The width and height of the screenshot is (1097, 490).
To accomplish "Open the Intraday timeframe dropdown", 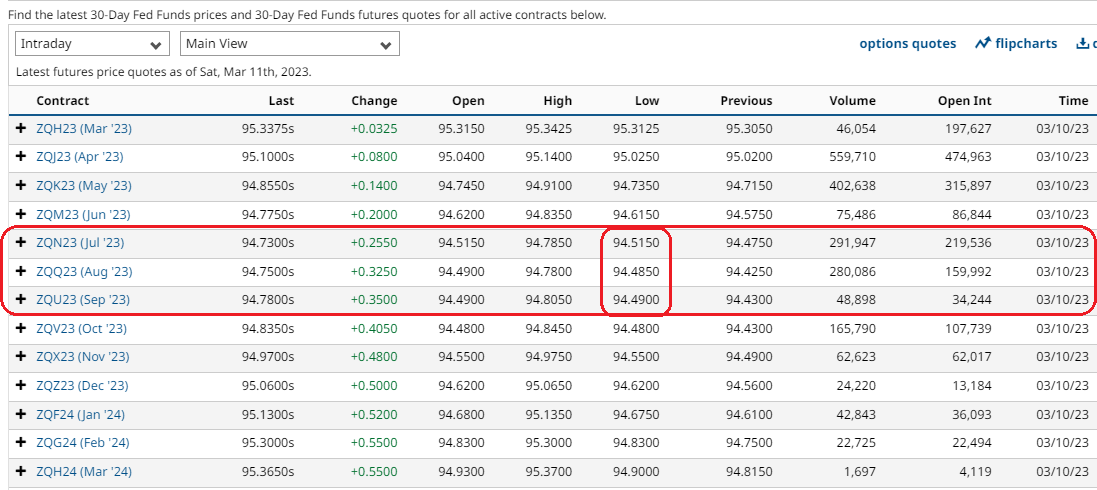I will (92, 44).
